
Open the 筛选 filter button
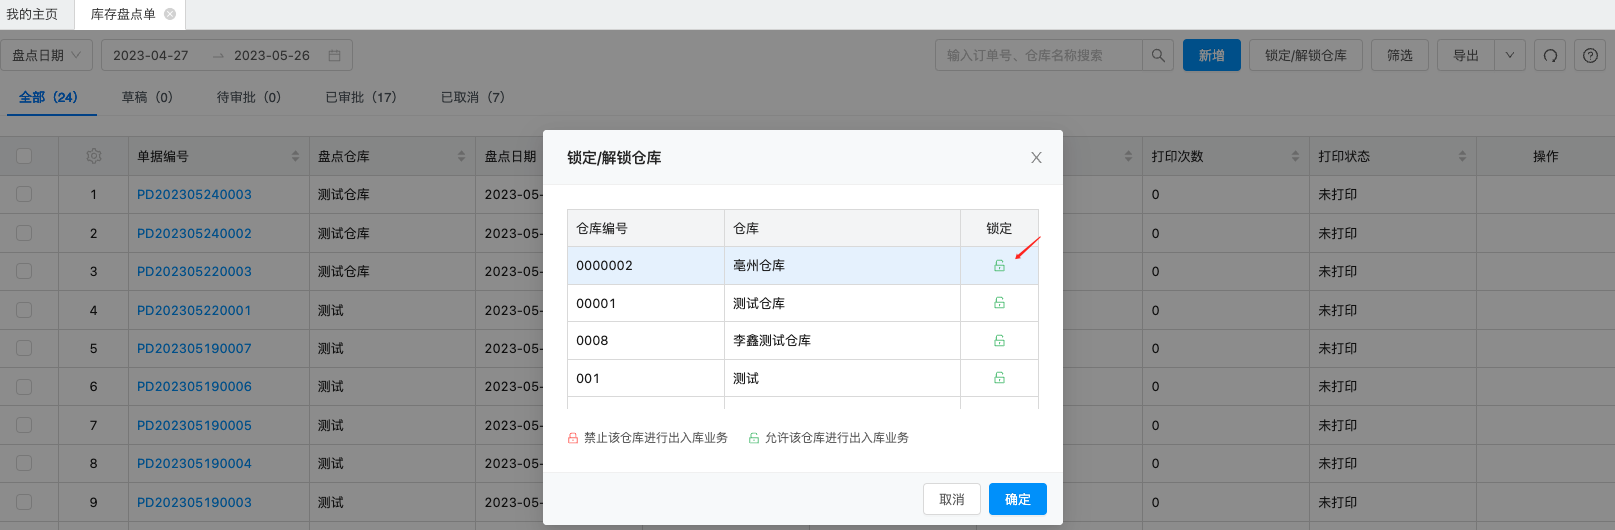(1400, 55)
